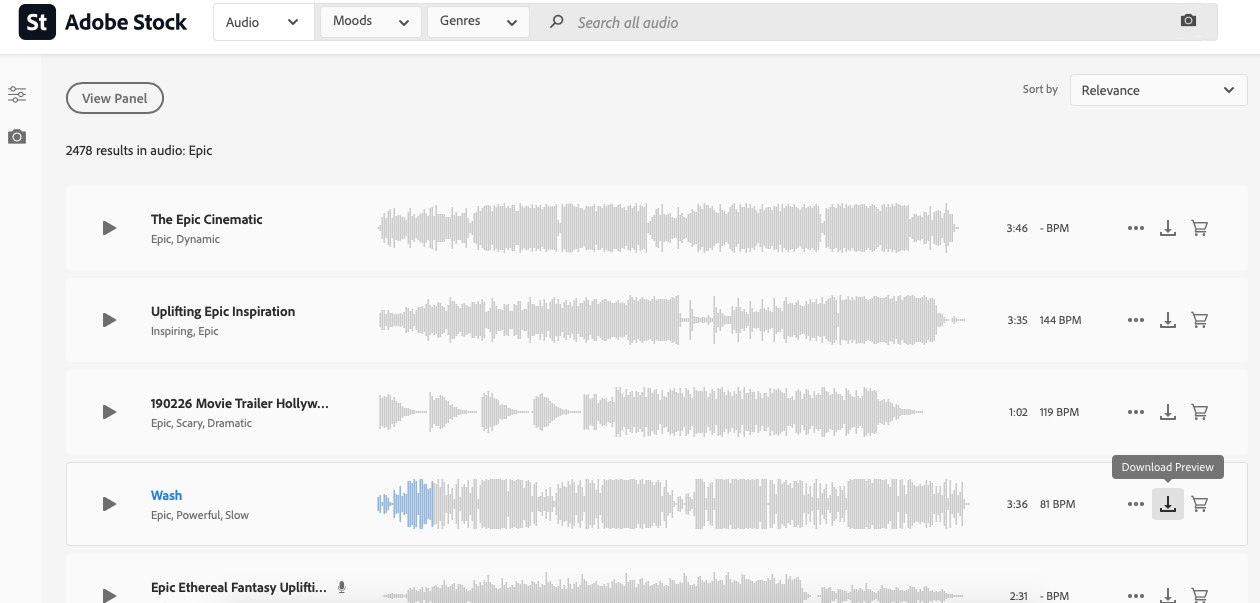Add Uplifting Epic Inspiration to cart
This screenshot has width=1260, height=603.
[x=1200, y=320]
